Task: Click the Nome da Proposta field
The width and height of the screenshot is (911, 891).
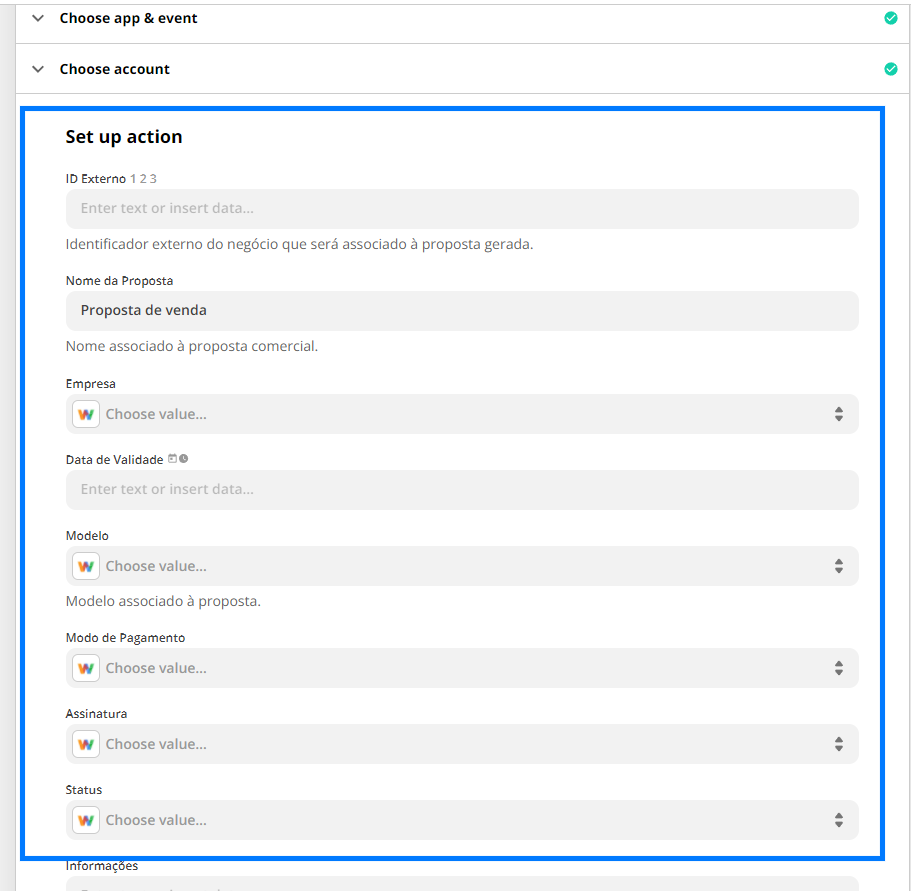Action: click(x=462, y=311)
